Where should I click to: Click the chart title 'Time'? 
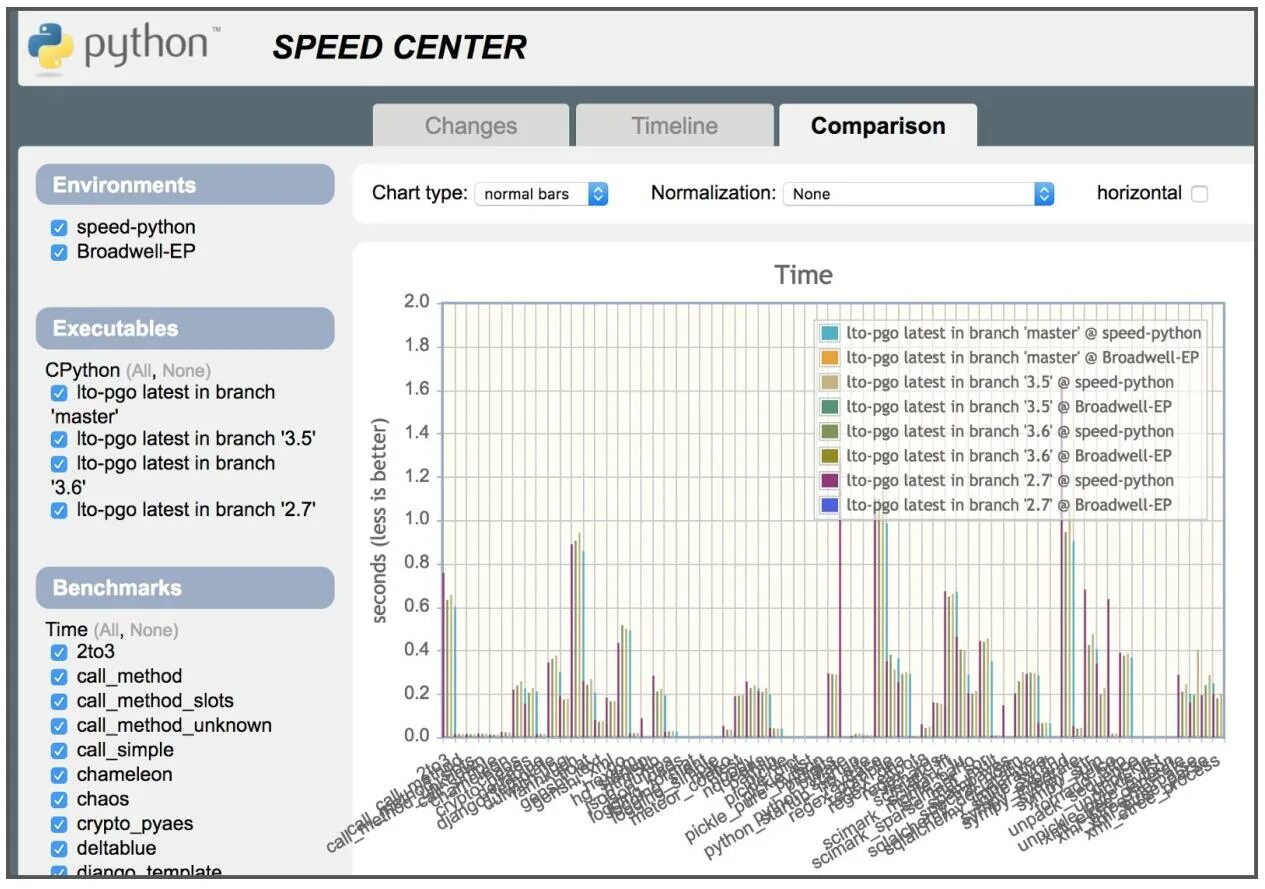click(803, 275)
